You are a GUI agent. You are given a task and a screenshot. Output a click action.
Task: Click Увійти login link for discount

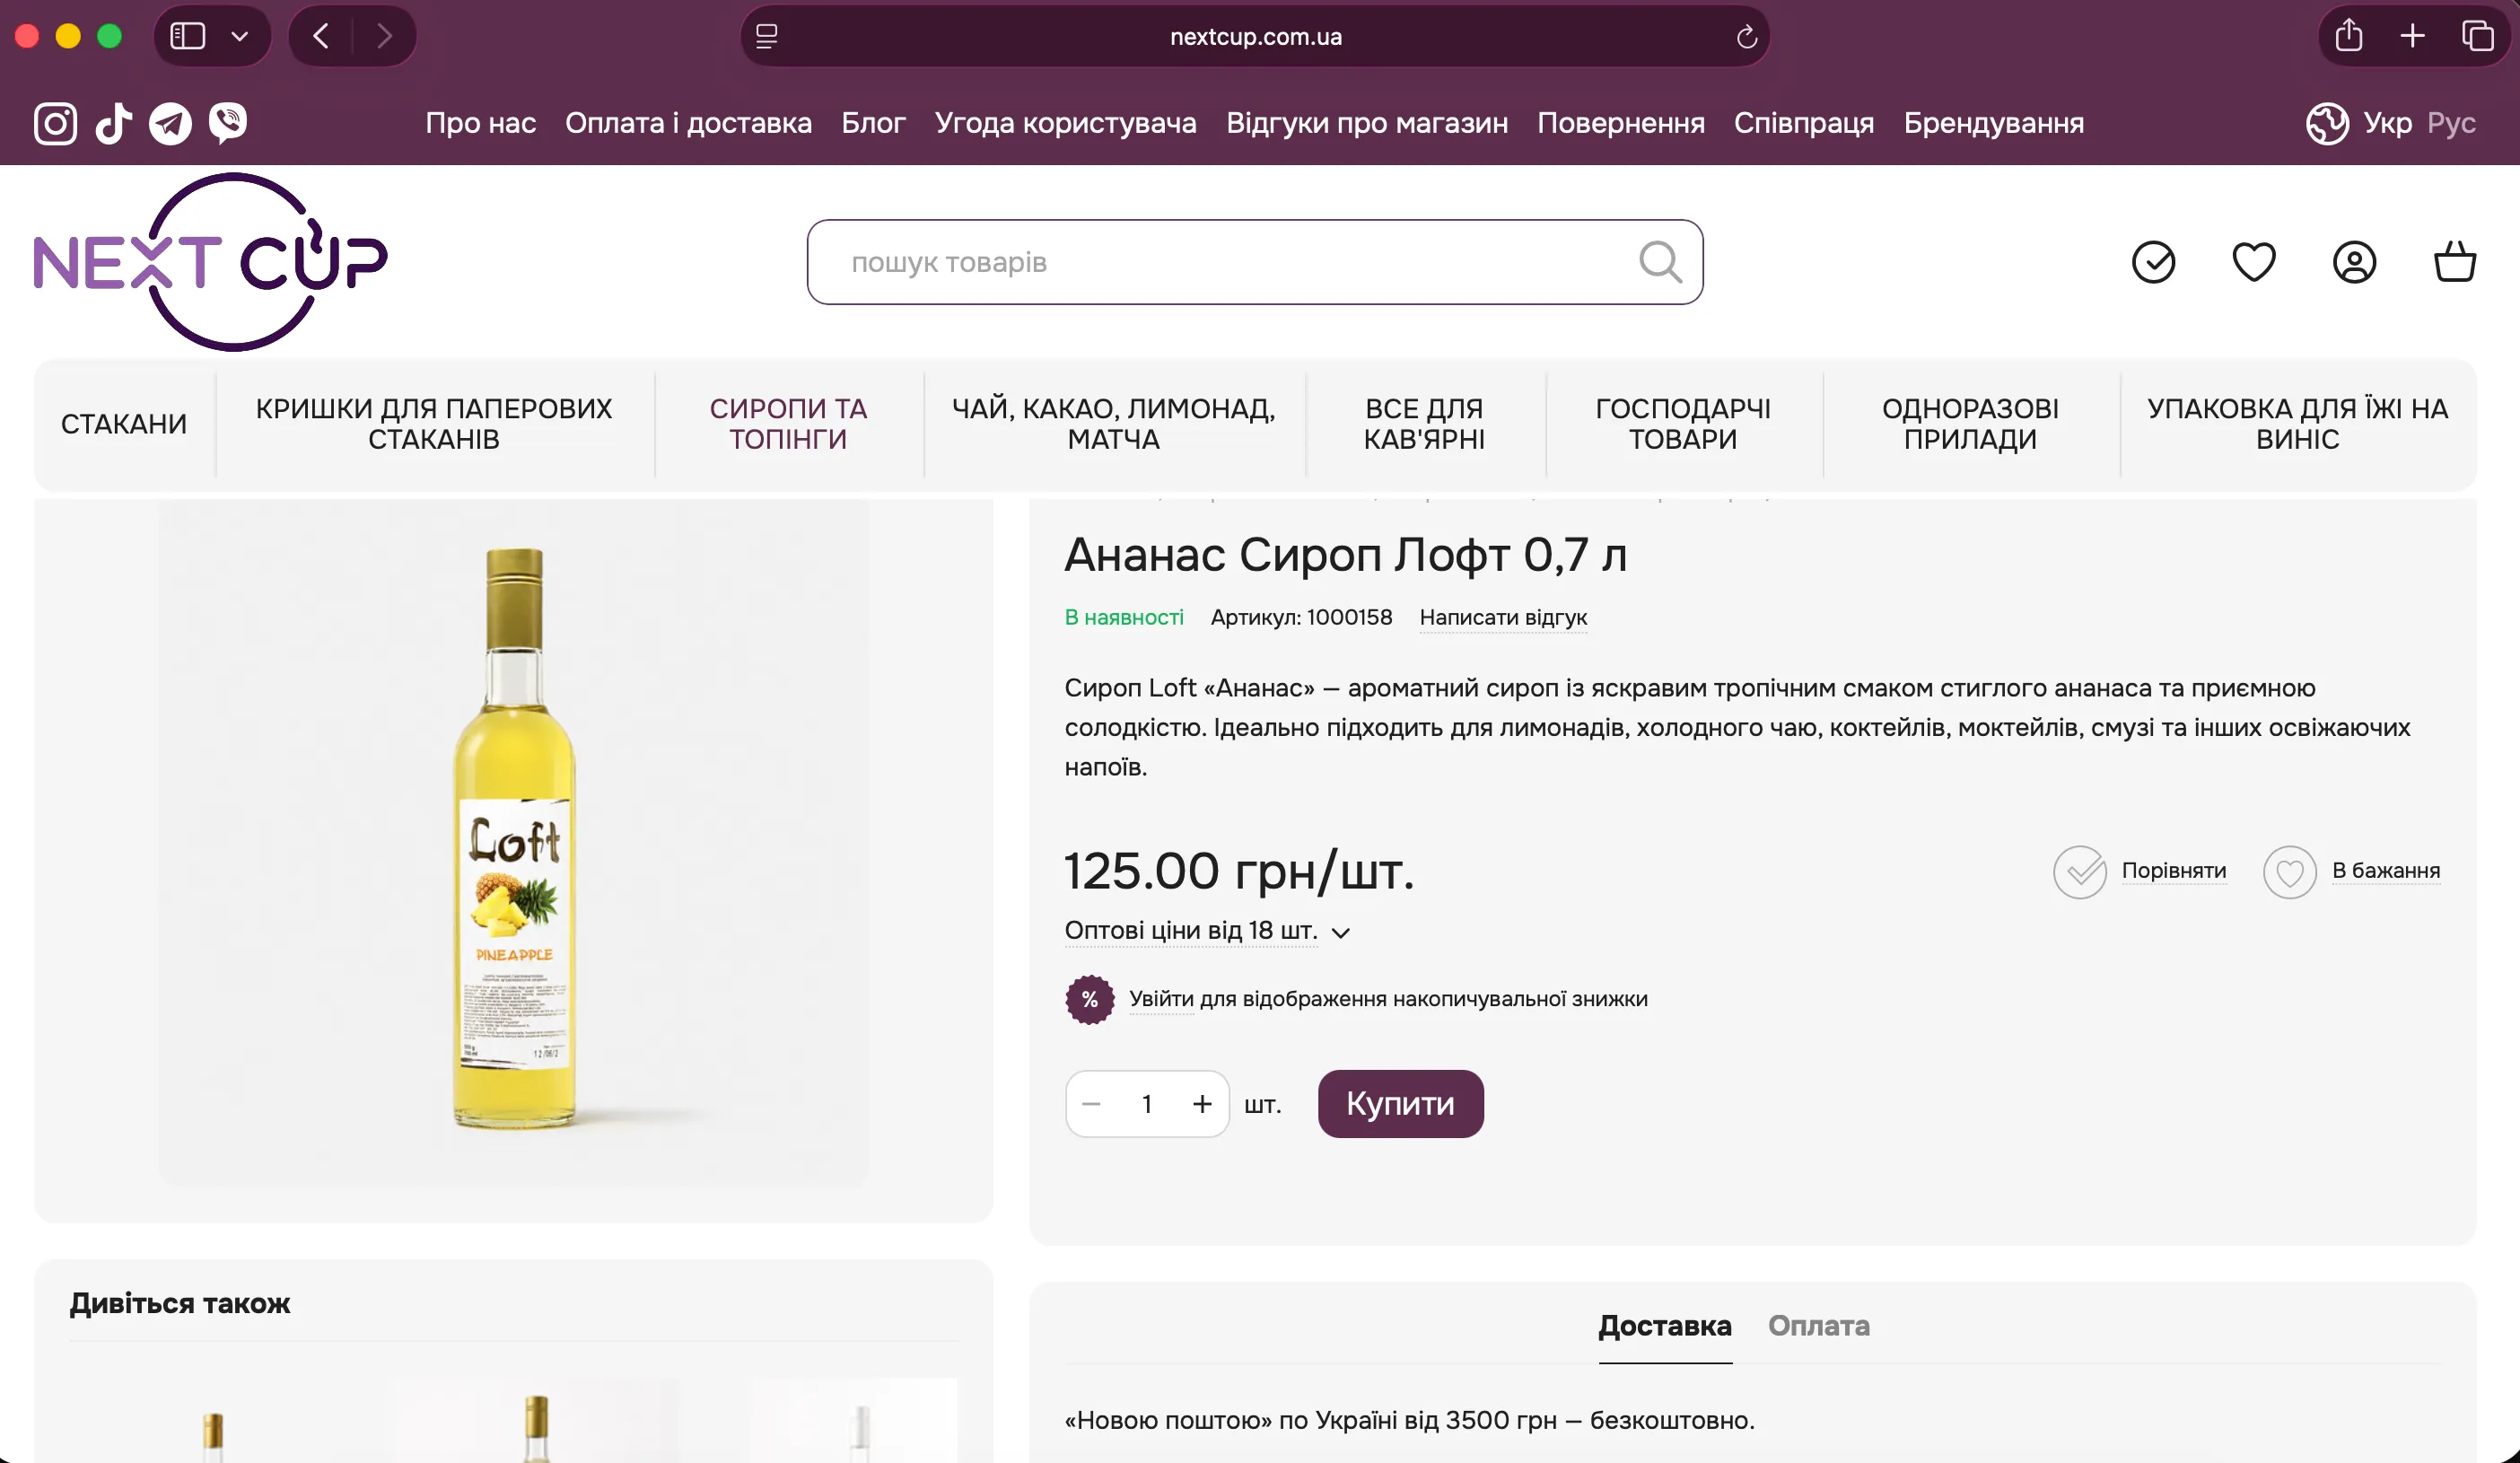(x=1161, y=999)
